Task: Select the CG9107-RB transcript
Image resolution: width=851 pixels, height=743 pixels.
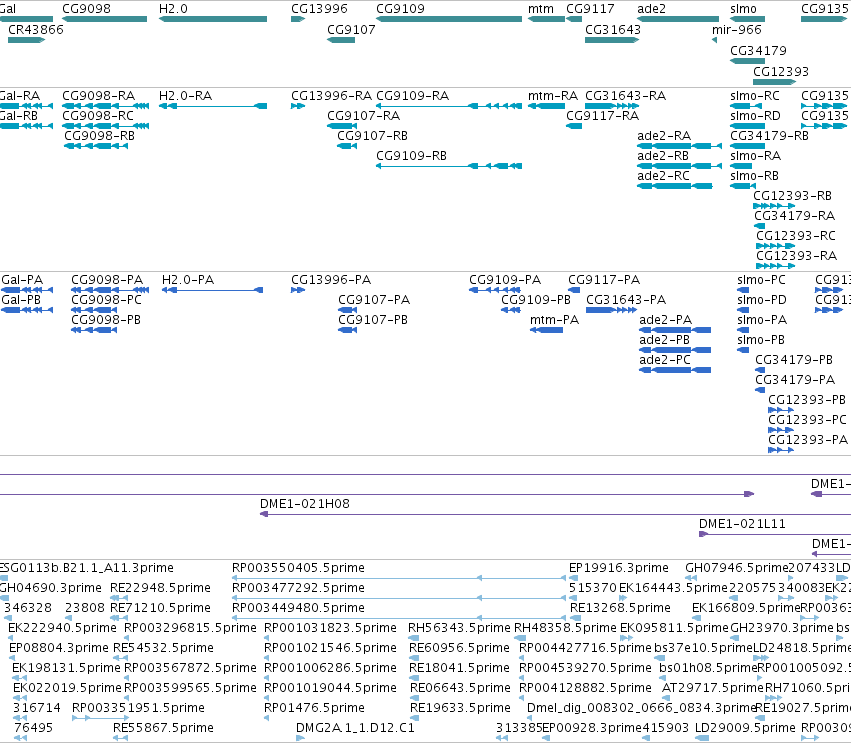Action: pyautogui.click(x=347, y=146)
